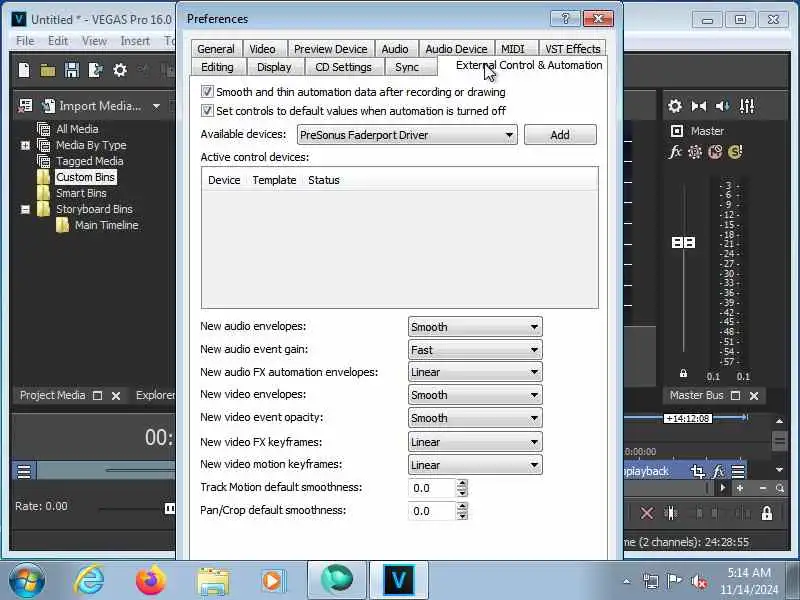Image resolution: width=800 pixels, height=600 pixels.
Task: Select Main Timeline bin
Action: (106, 226)
